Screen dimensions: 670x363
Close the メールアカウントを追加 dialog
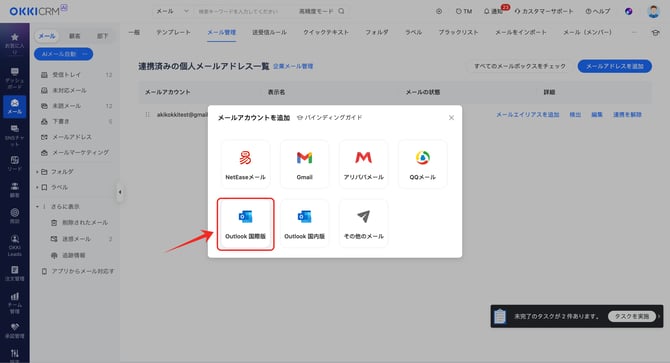click(451, 117)
